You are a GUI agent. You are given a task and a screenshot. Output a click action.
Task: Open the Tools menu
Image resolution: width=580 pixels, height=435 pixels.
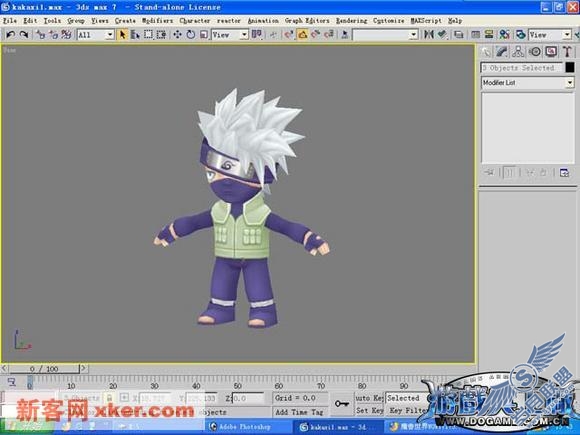(52, 21)
